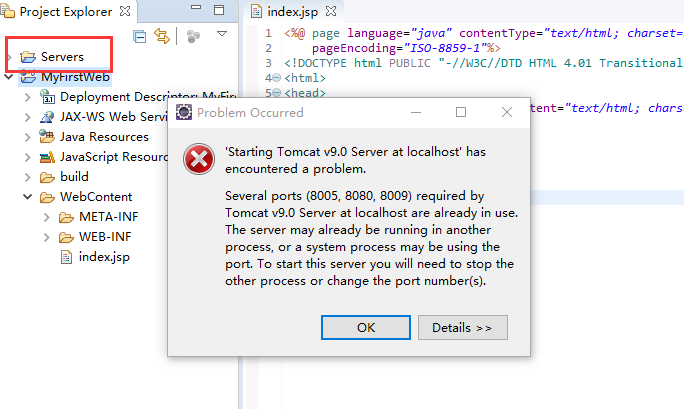This screenshot has height=409, width=684.
Task: Expand the build folder
Action: pos(27,177)
